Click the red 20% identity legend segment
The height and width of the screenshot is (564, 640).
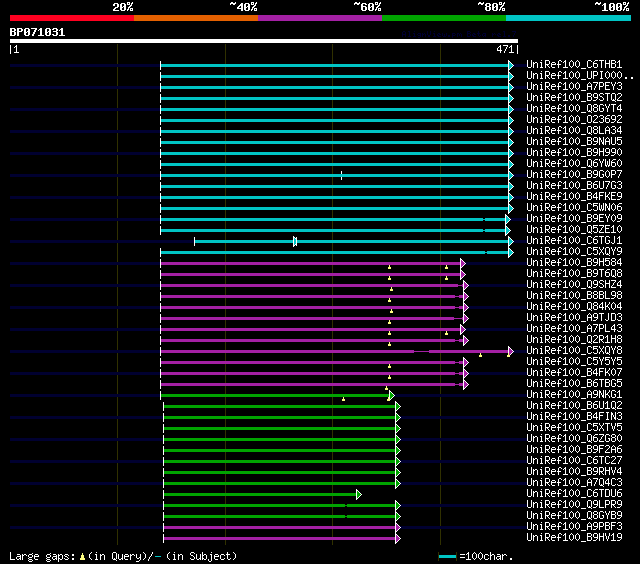72,18
